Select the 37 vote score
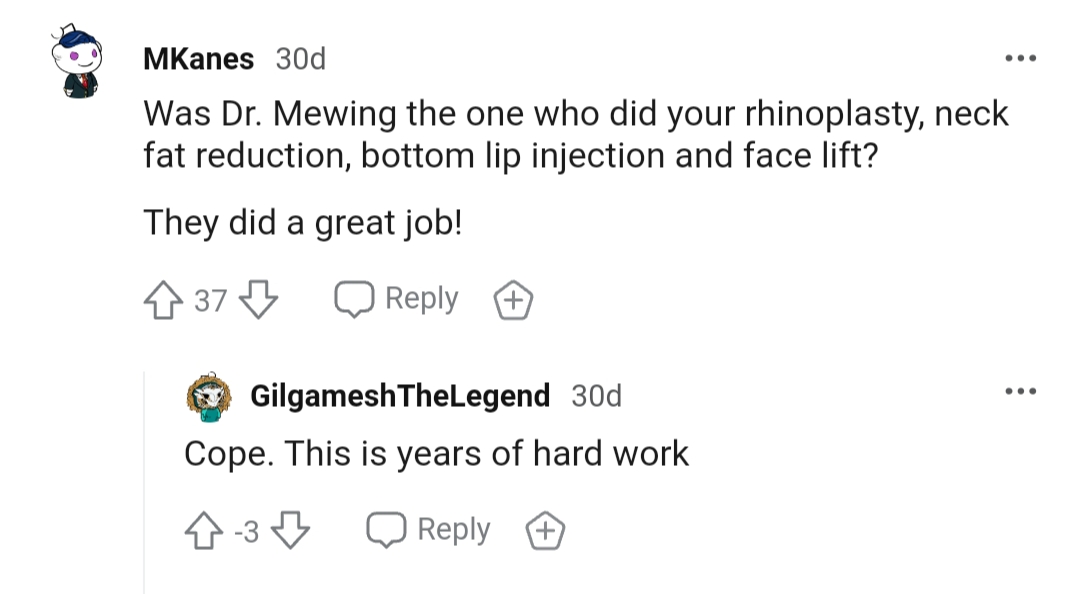The height and width of the screenshot is (594, 1079). pos(211,301)
